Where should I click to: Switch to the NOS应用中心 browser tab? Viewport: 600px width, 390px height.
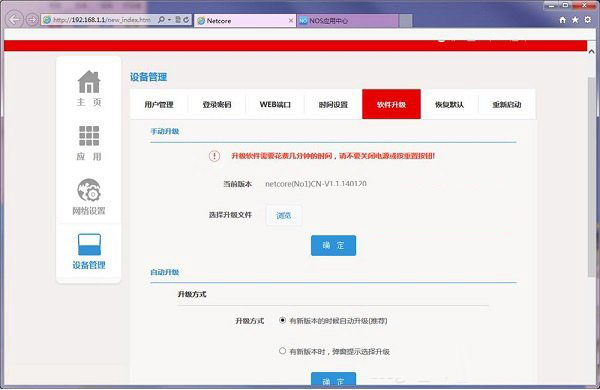click(x=347, y=21)
